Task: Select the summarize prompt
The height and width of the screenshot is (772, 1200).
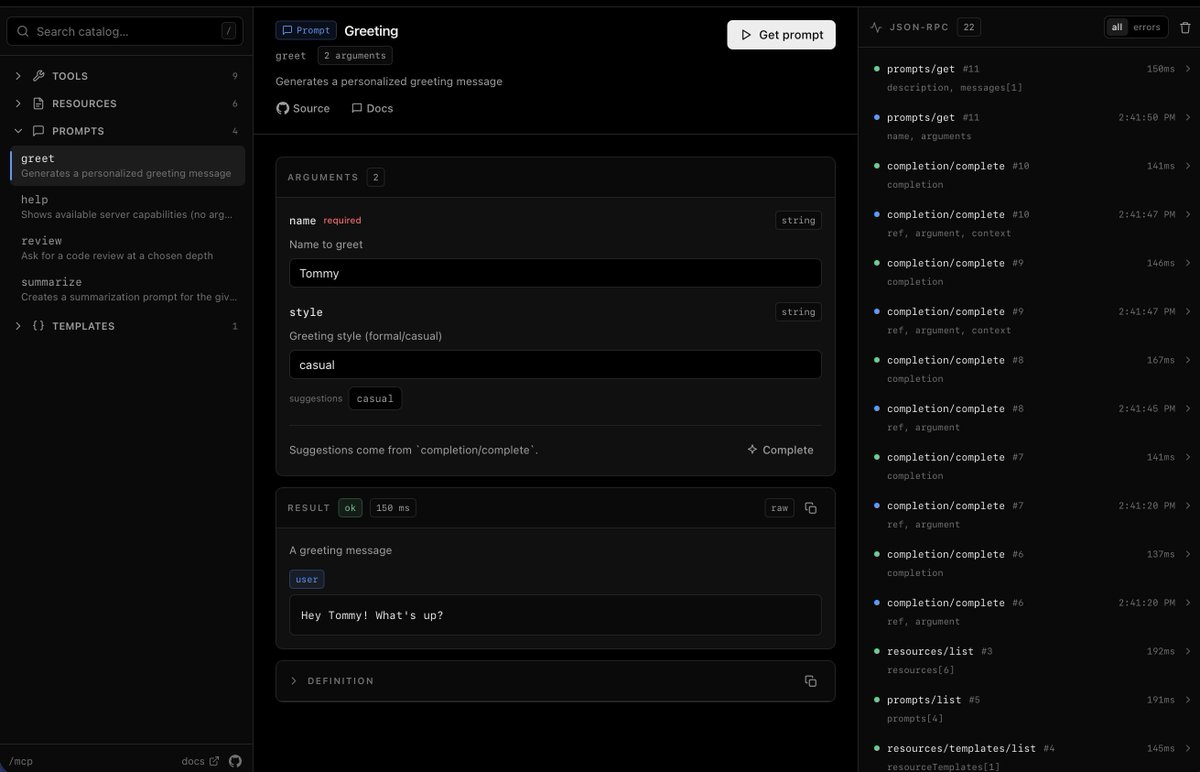Action: tap(127, 289)
